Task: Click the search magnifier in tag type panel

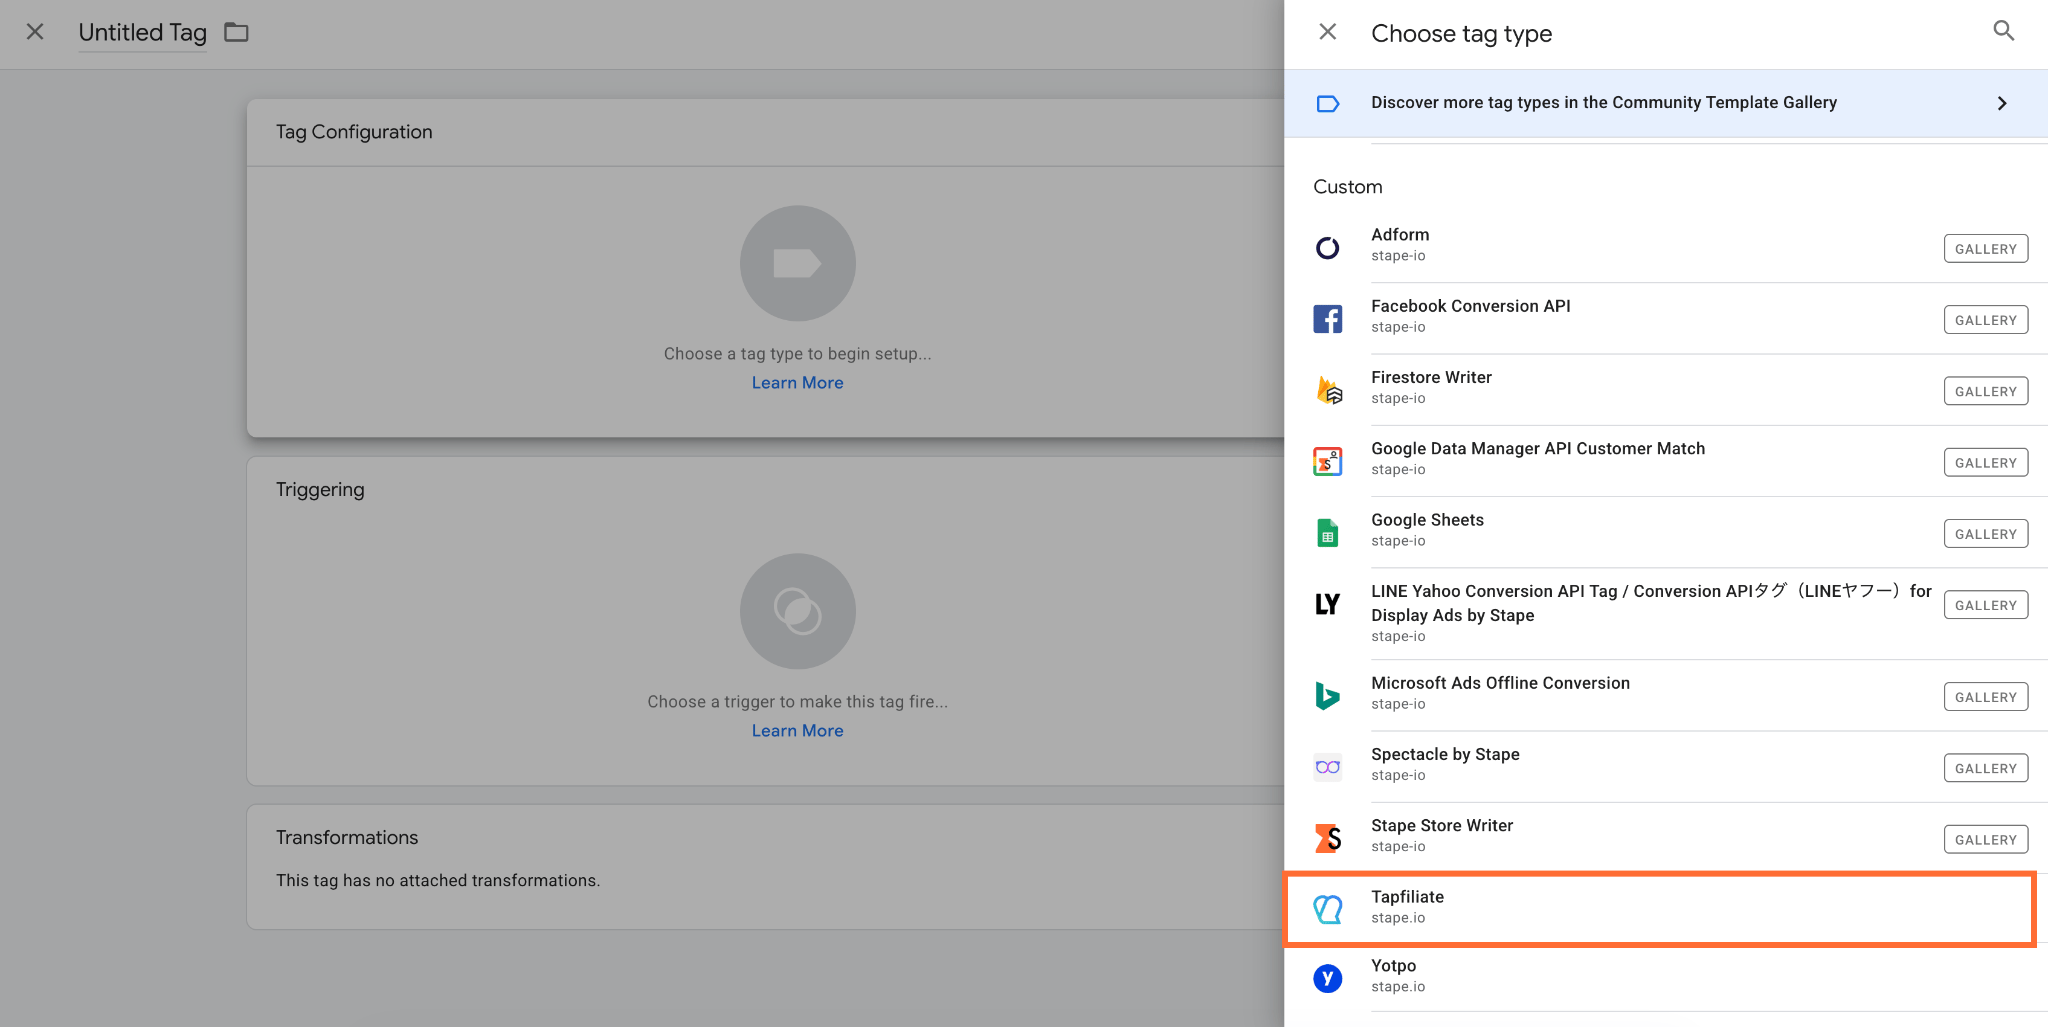Action: (x=2003, y=31)
